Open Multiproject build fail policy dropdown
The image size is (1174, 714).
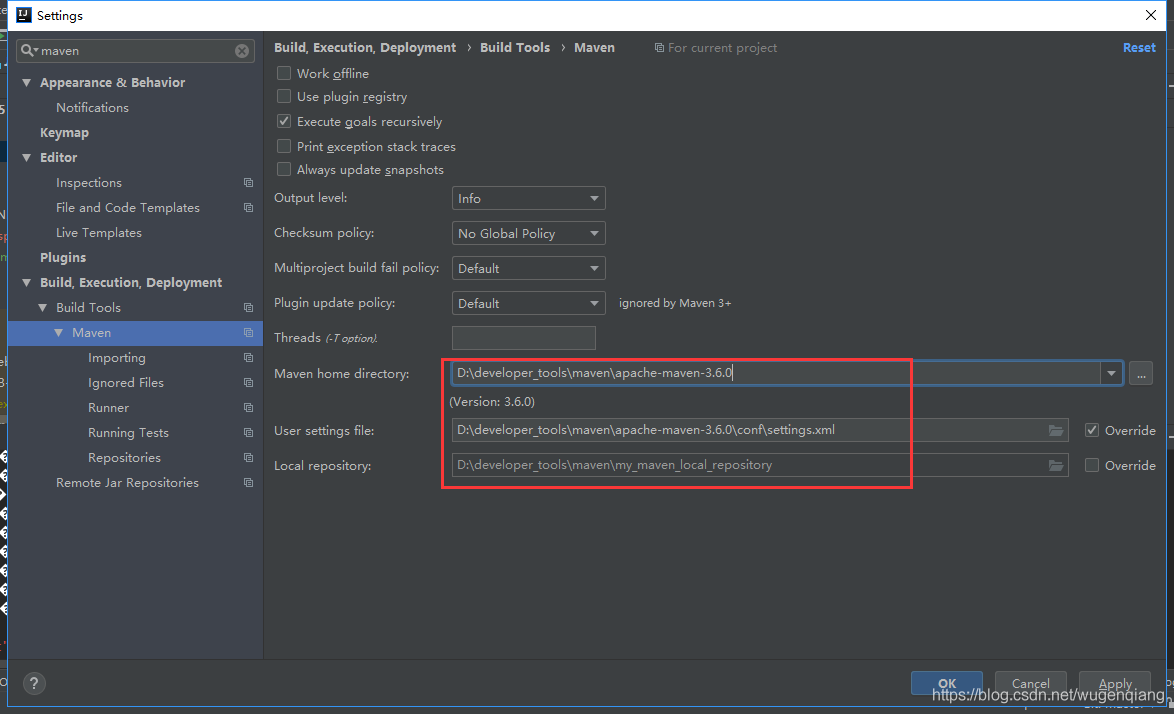coord(529,268)
